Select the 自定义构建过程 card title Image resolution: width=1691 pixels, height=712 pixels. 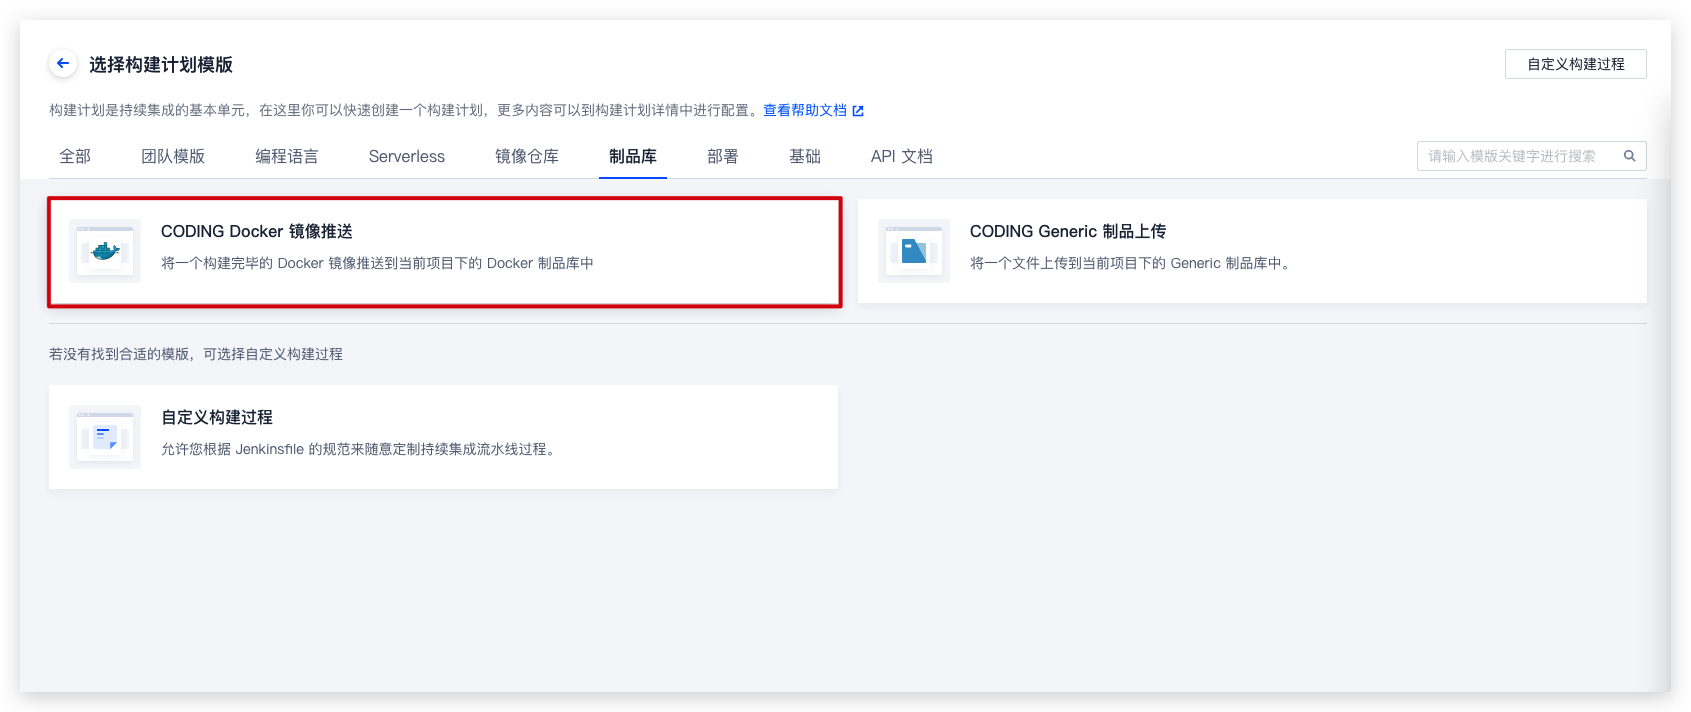pos(217,417)
